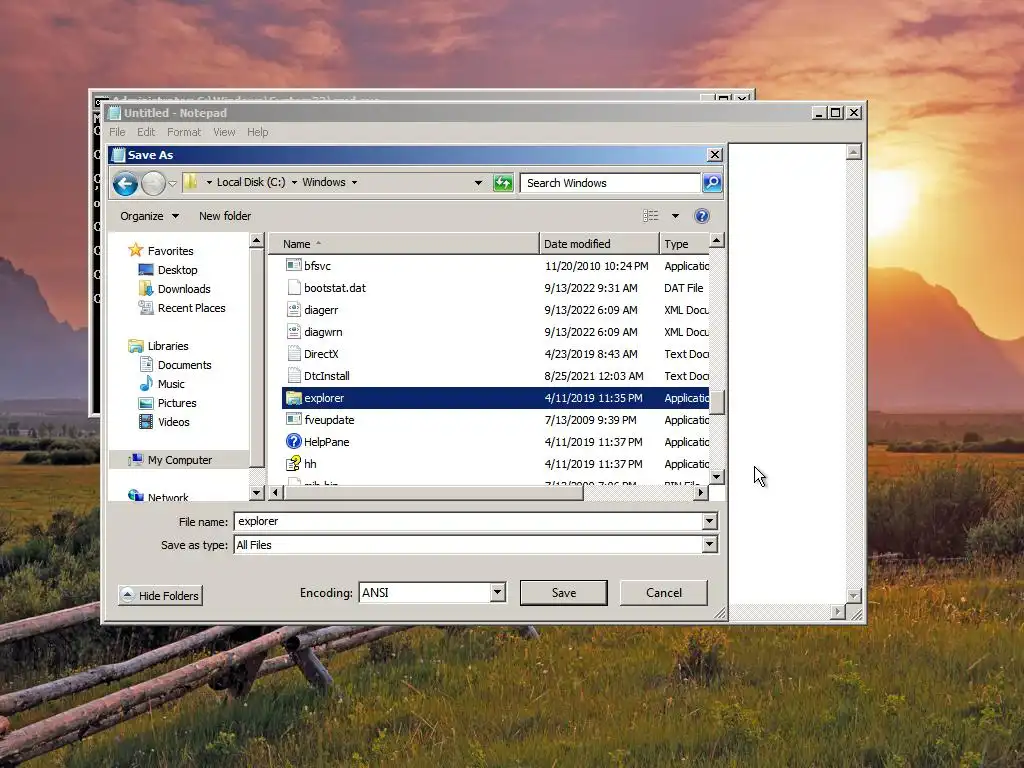Open the Notepad Format menu
This screenshot has height=768, width=1024.
pyautogui.click(x=184, y=132)
